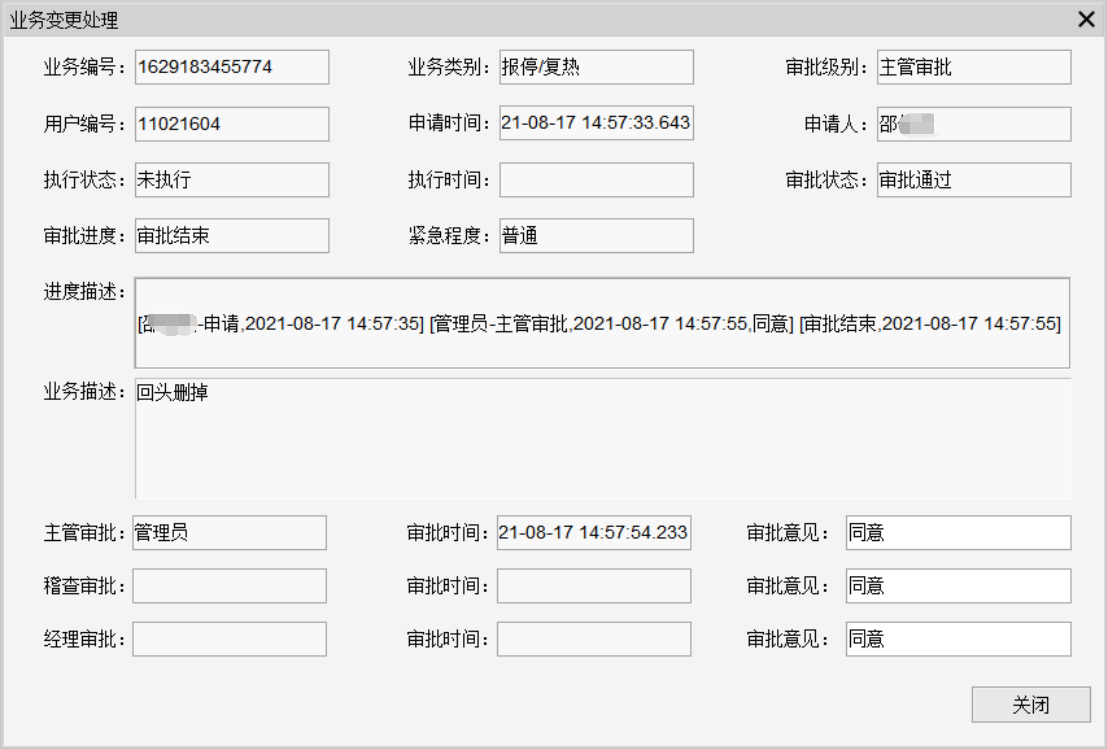
Task: Click the 执行状态 field showing 未执行
Action: point(232,180)
